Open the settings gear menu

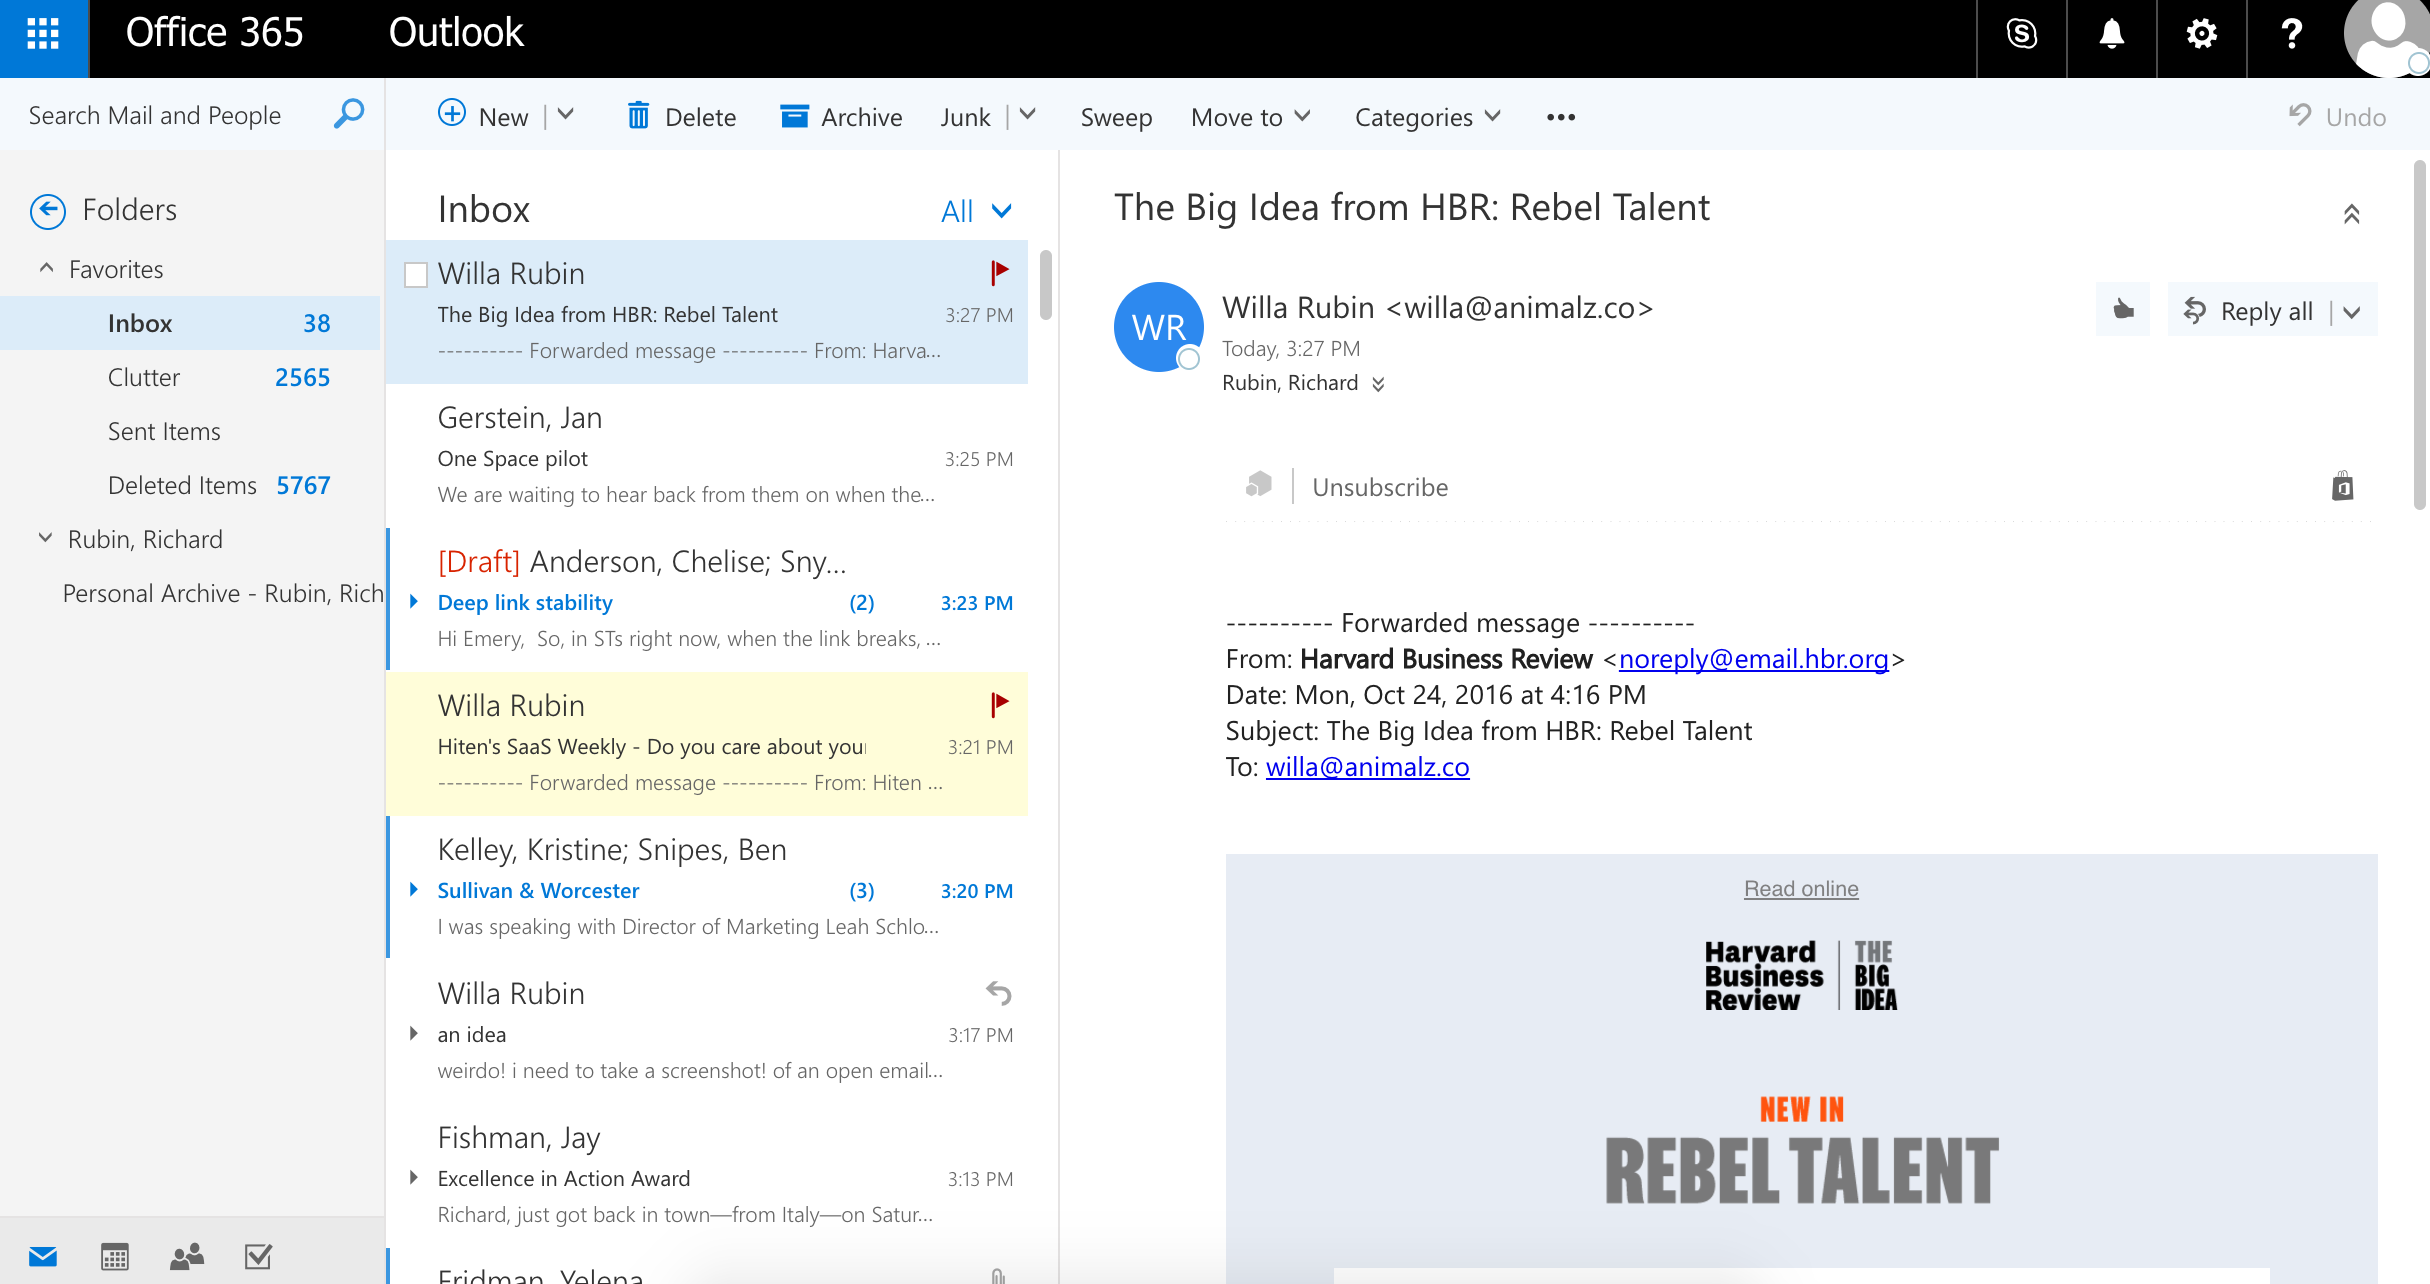(x=2201, y=34)
